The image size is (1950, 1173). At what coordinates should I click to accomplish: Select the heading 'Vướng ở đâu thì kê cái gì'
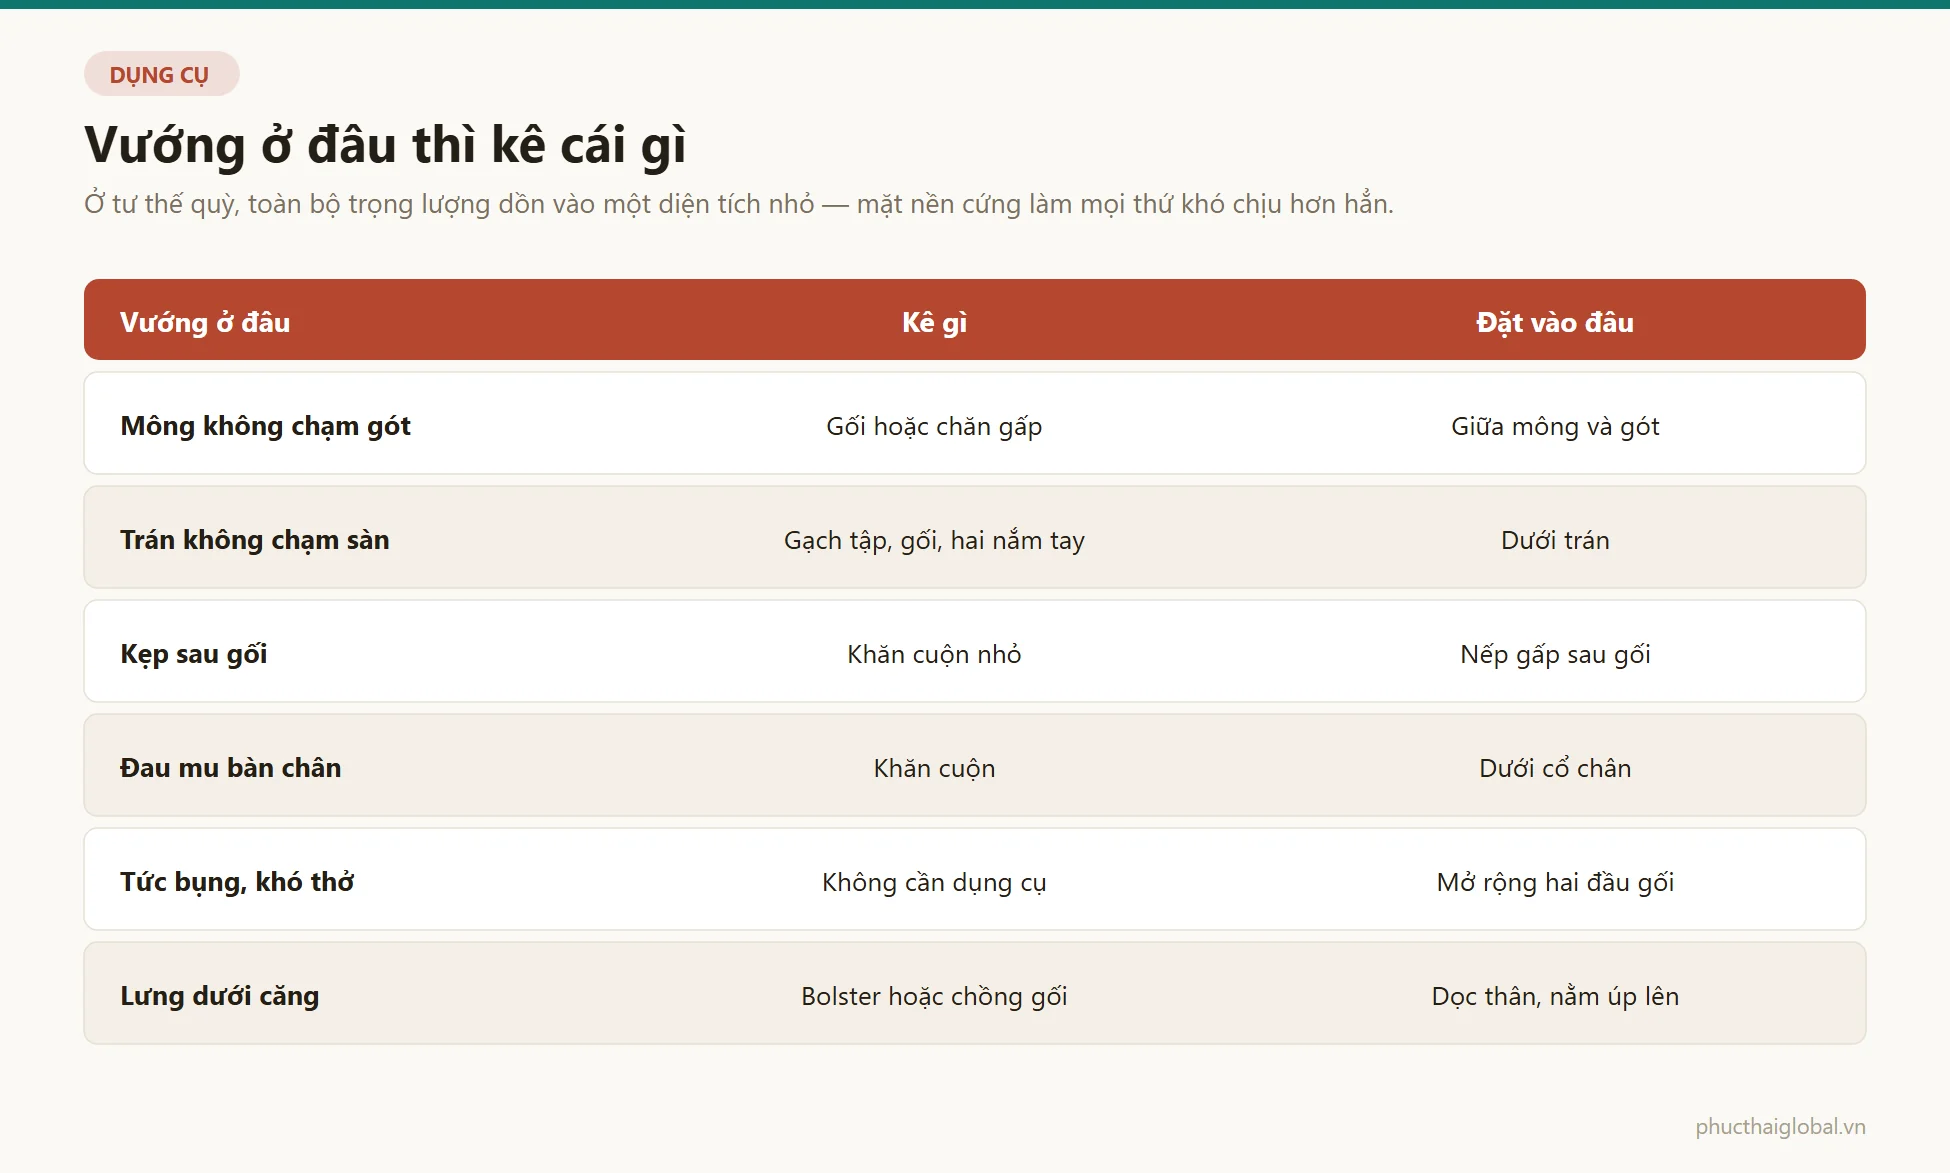pyautogui.click(x=385, y=145)
